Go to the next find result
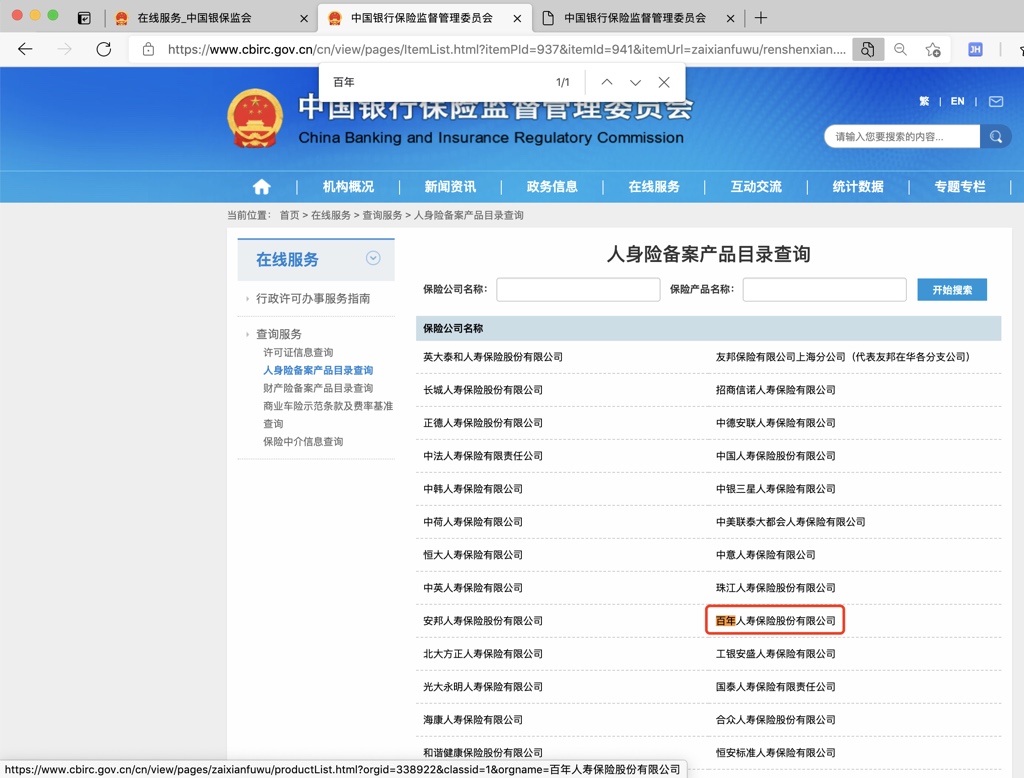1024x778 pixels. click(x=635, y=82)
